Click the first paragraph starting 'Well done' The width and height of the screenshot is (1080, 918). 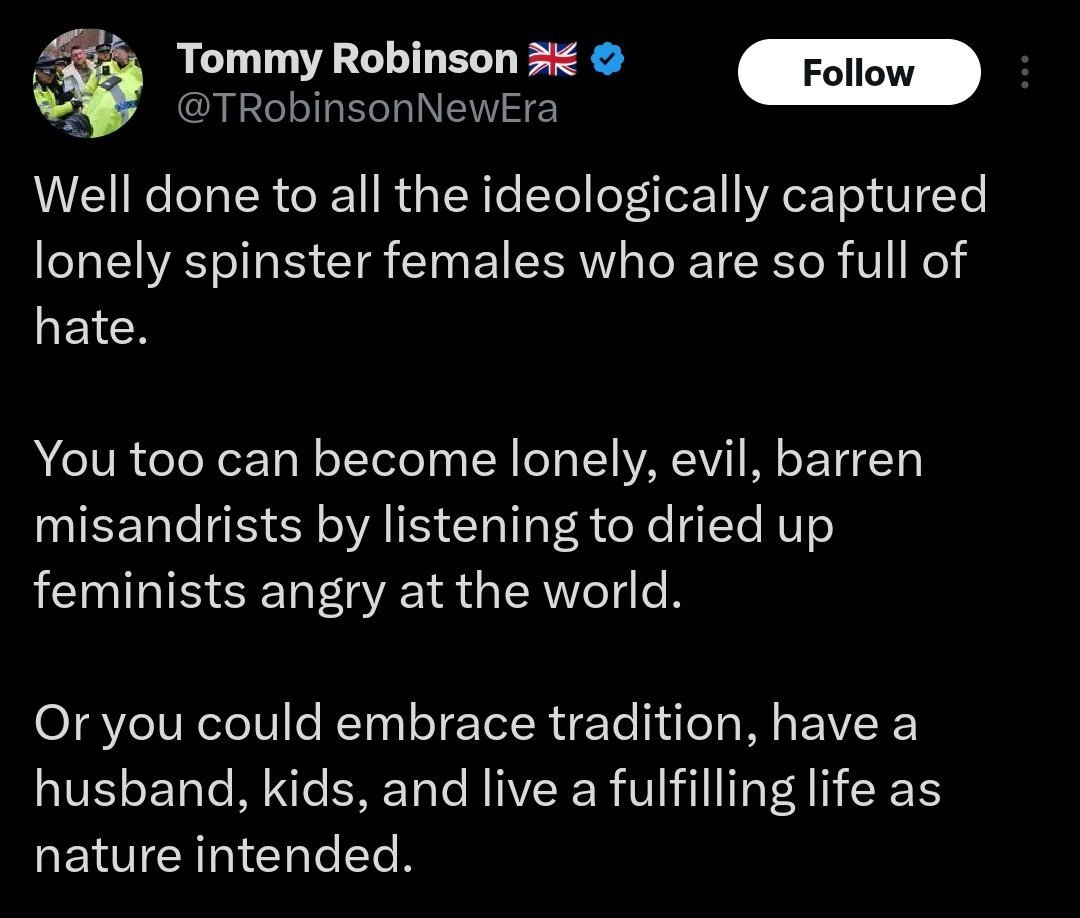(x=500, y=261)
